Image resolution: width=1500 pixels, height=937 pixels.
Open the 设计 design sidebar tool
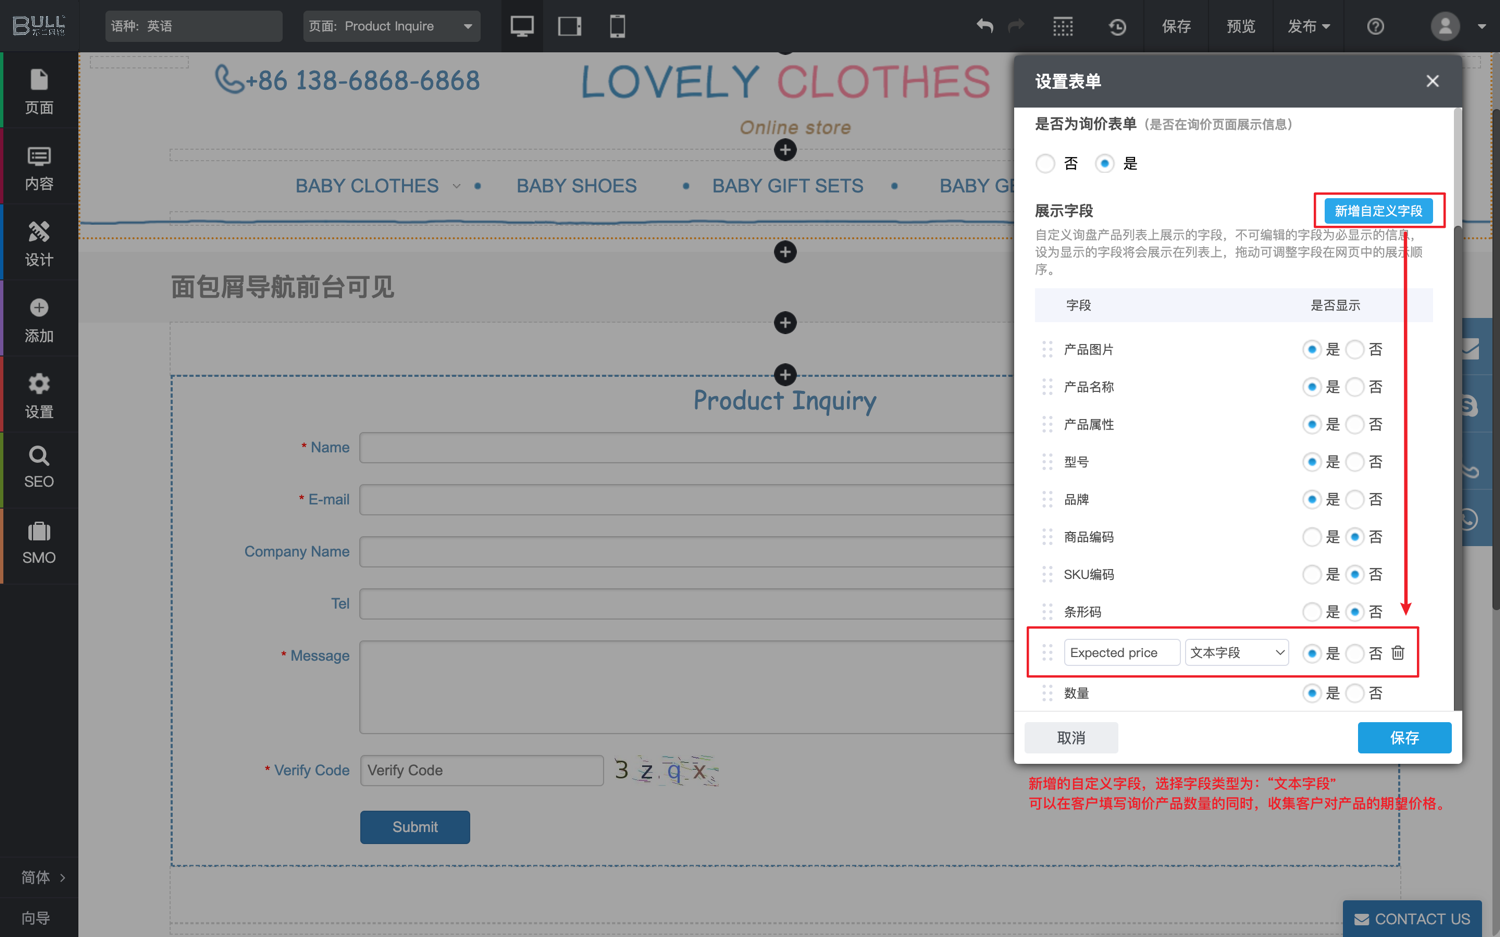[39, 243]
